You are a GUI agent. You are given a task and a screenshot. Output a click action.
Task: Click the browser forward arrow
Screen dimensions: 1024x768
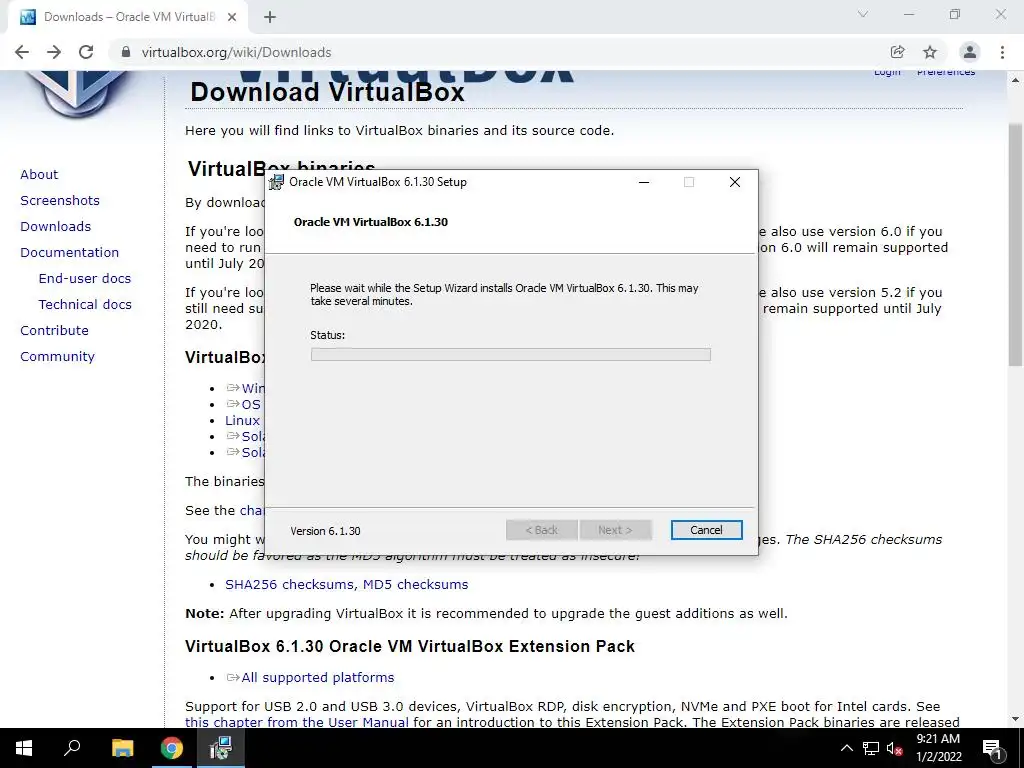point(54,52)
